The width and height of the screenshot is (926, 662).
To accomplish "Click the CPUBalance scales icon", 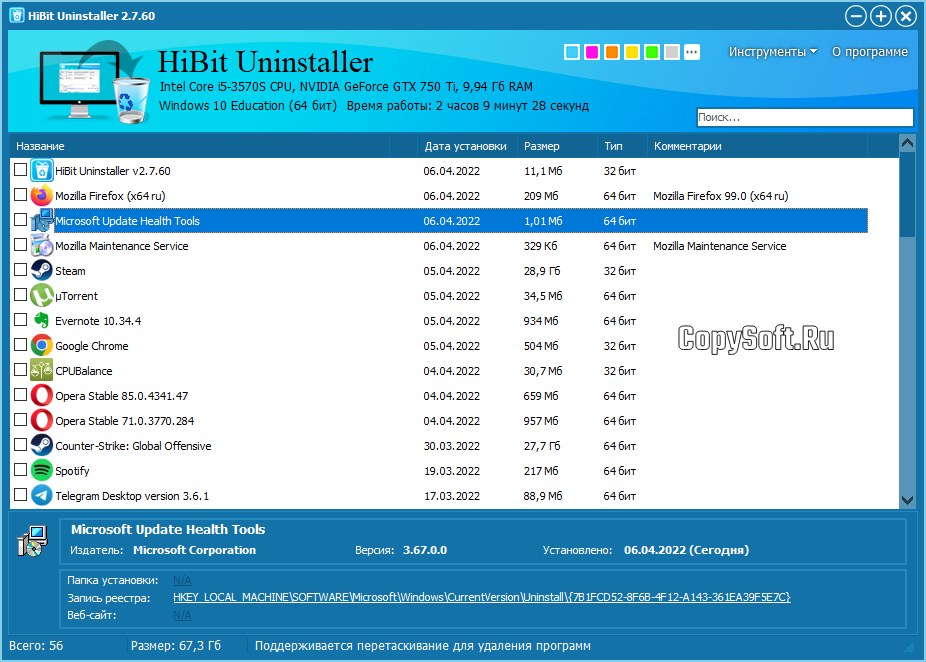I will 42,370.
